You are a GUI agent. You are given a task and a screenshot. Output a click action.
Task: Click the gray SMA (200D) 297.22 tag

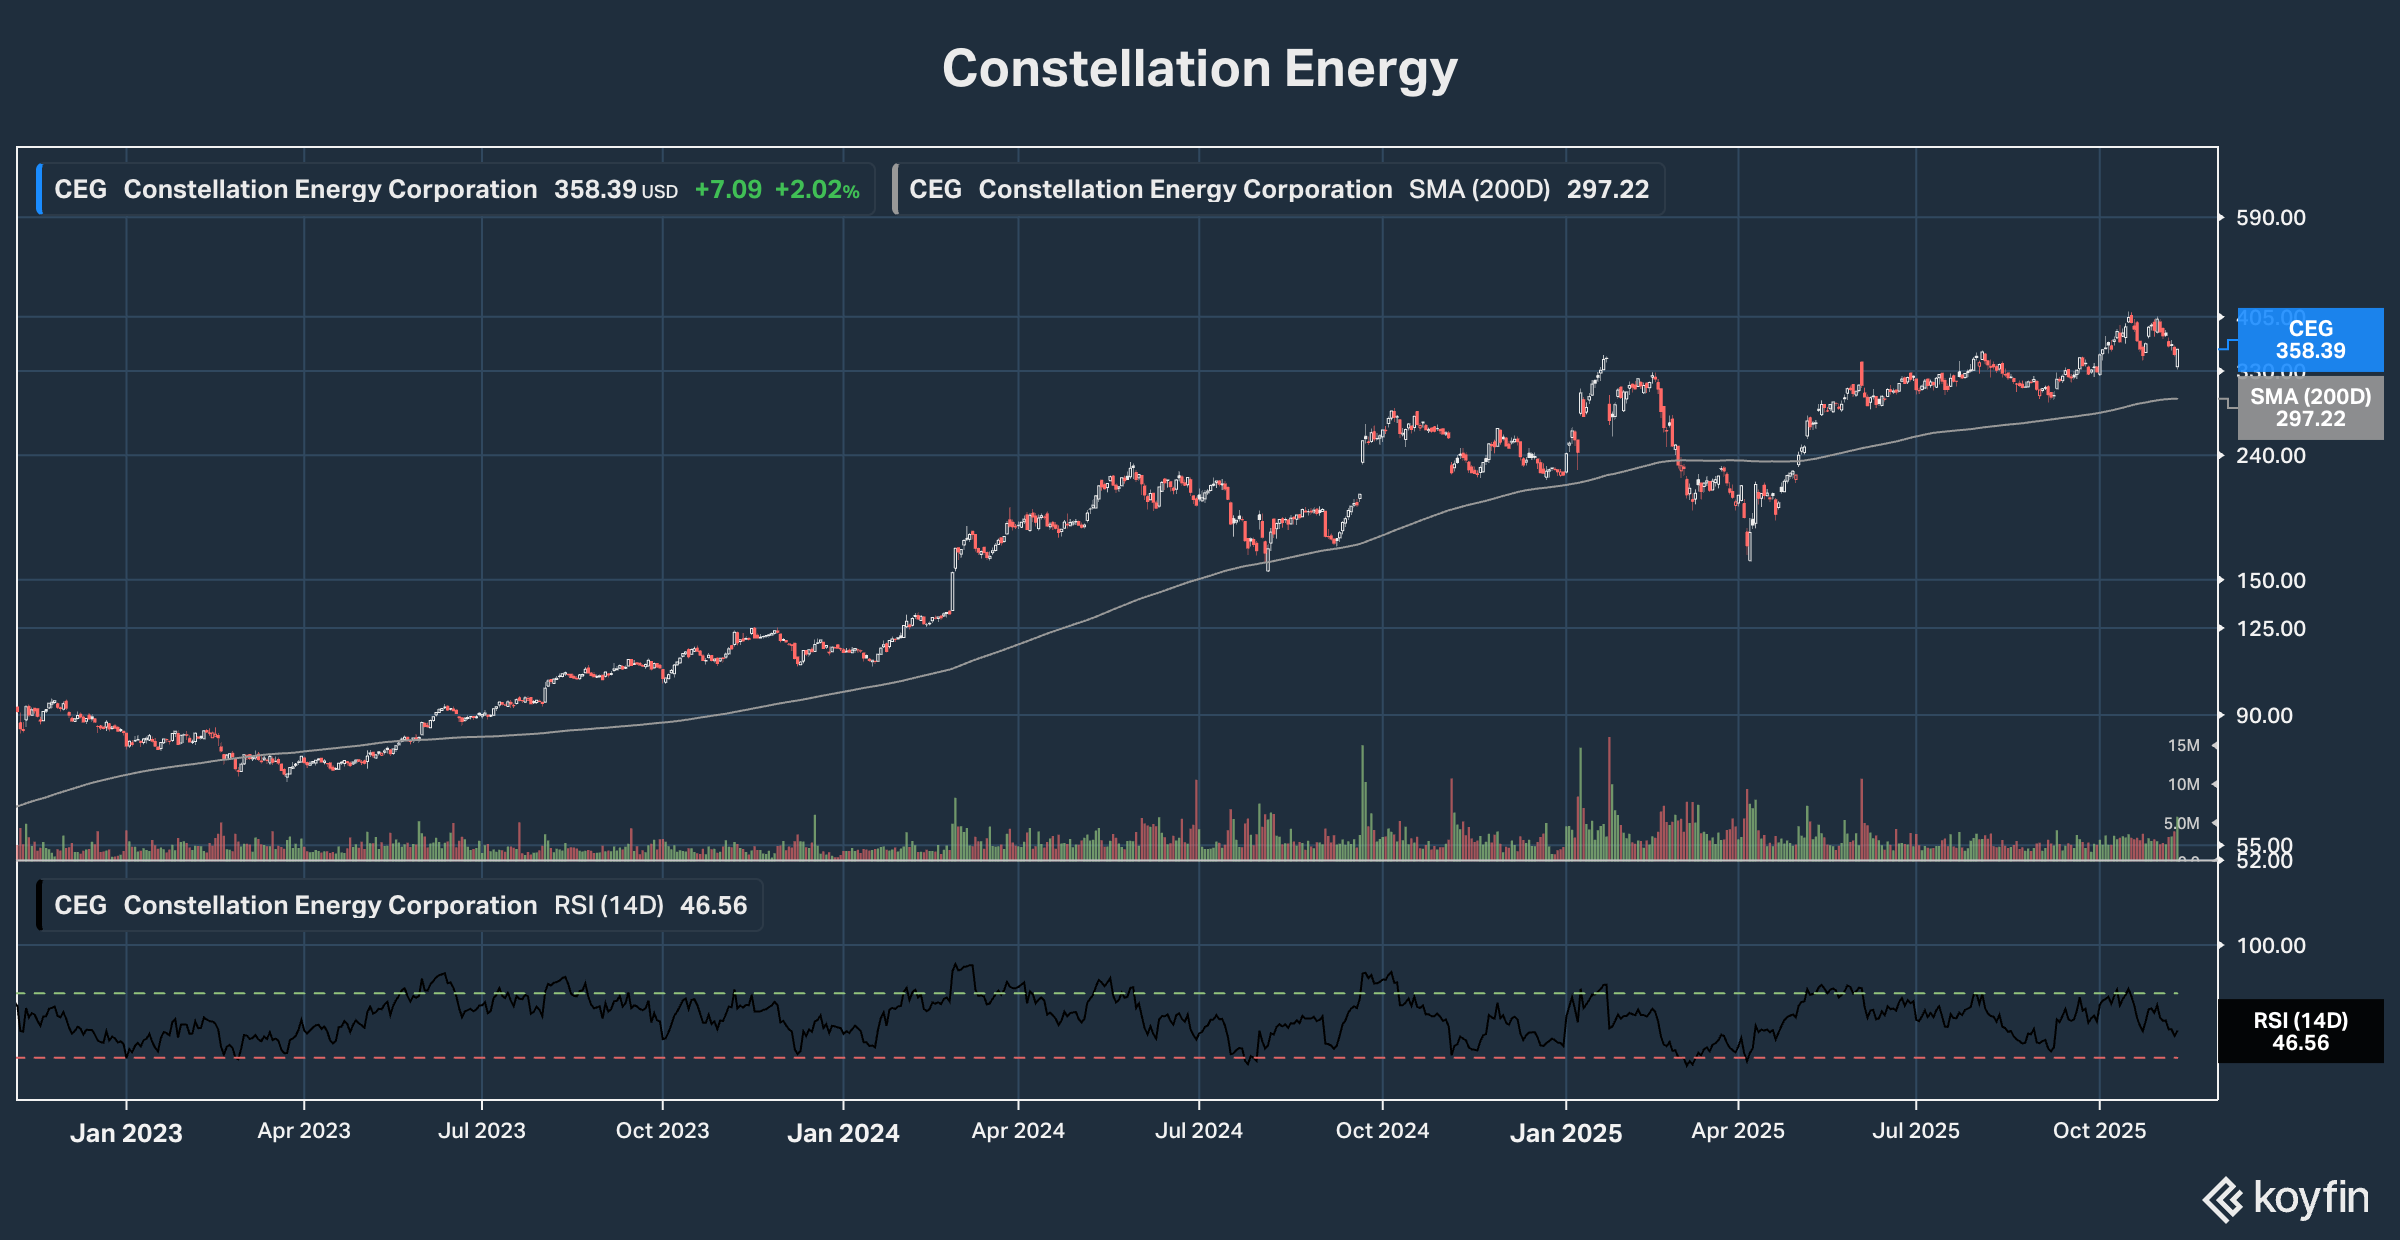pos(2310,408)
